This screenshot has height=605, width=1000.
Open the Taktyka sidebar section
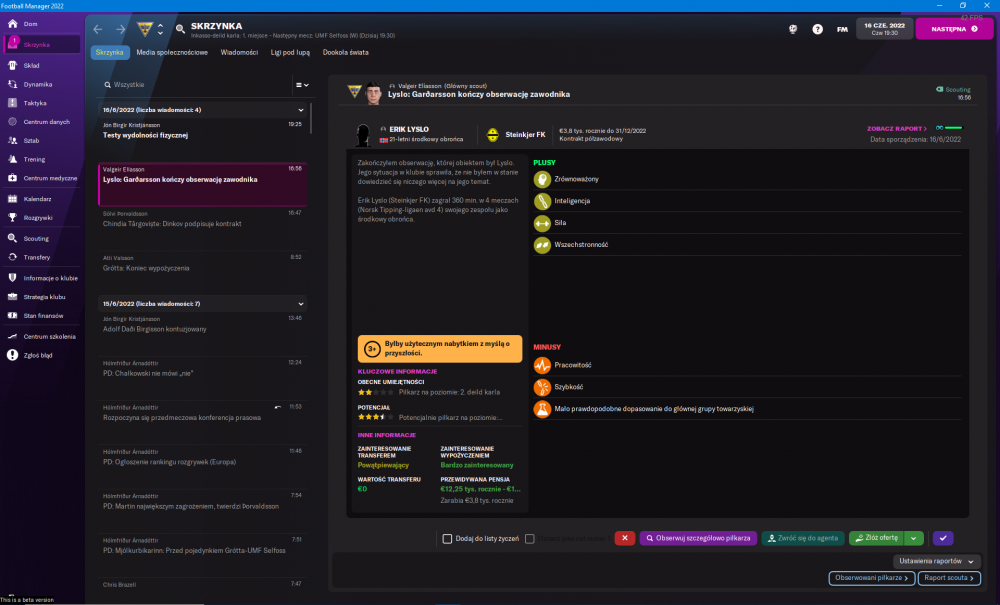(35, 103)
